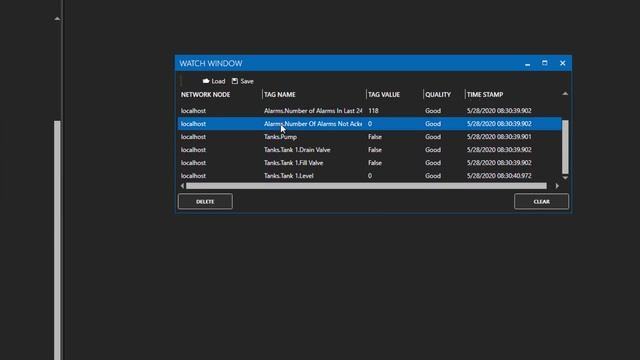Screen dimensions: 640x360
Task: Click the Save disk icon
Action: tap(235, 81)
